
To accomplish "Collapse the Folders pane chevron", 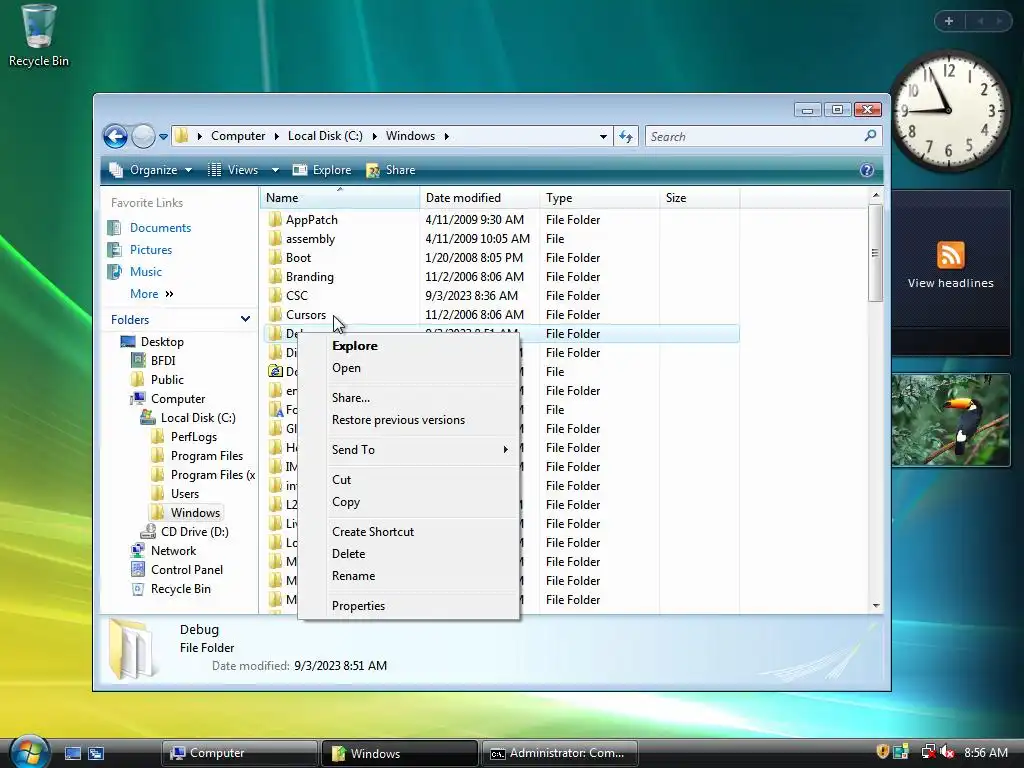I will [245, 319].
